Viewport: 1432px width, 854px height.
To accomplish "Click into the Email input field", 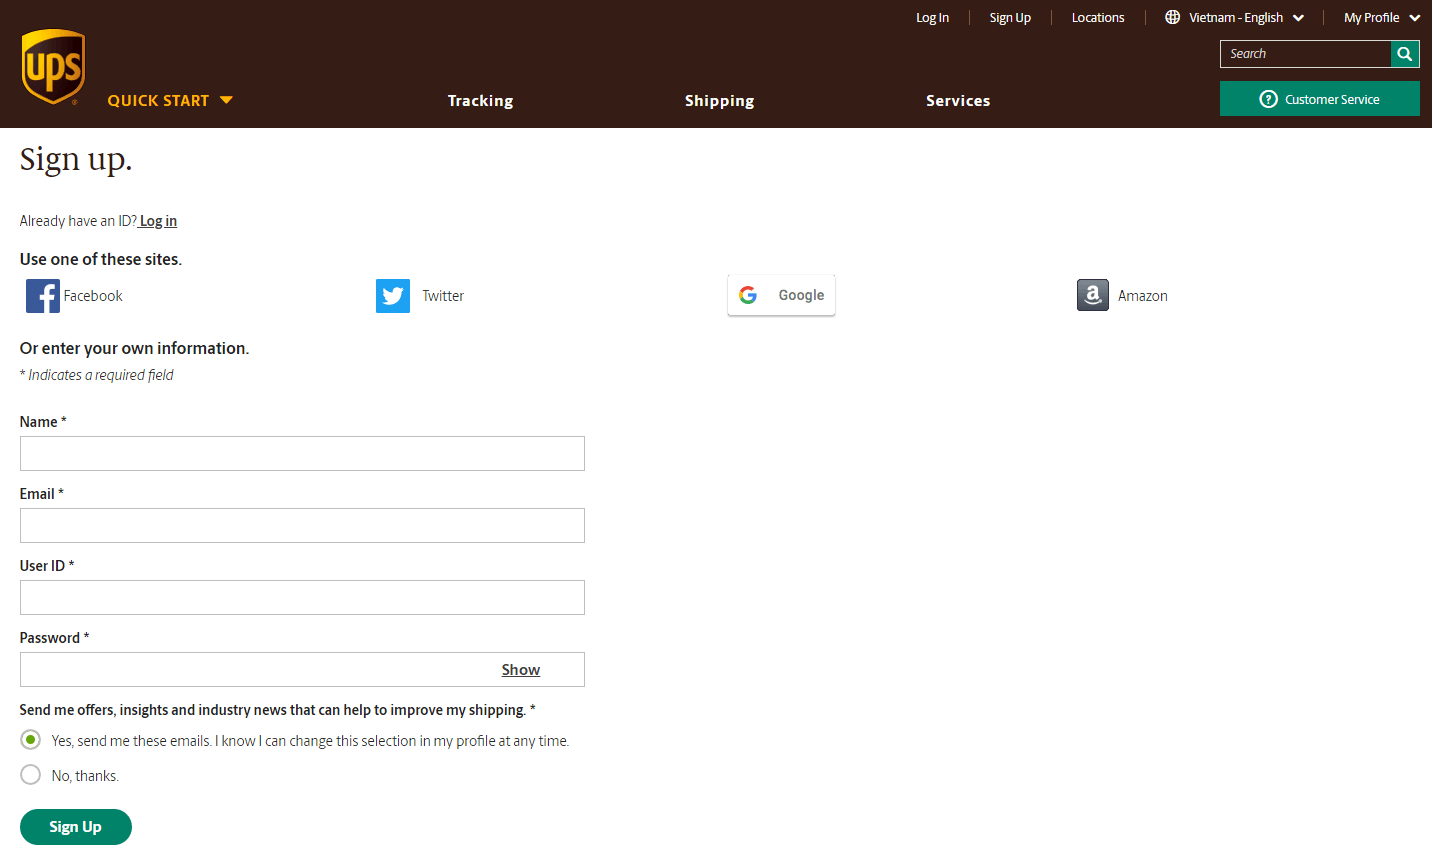I will (302, 526).
